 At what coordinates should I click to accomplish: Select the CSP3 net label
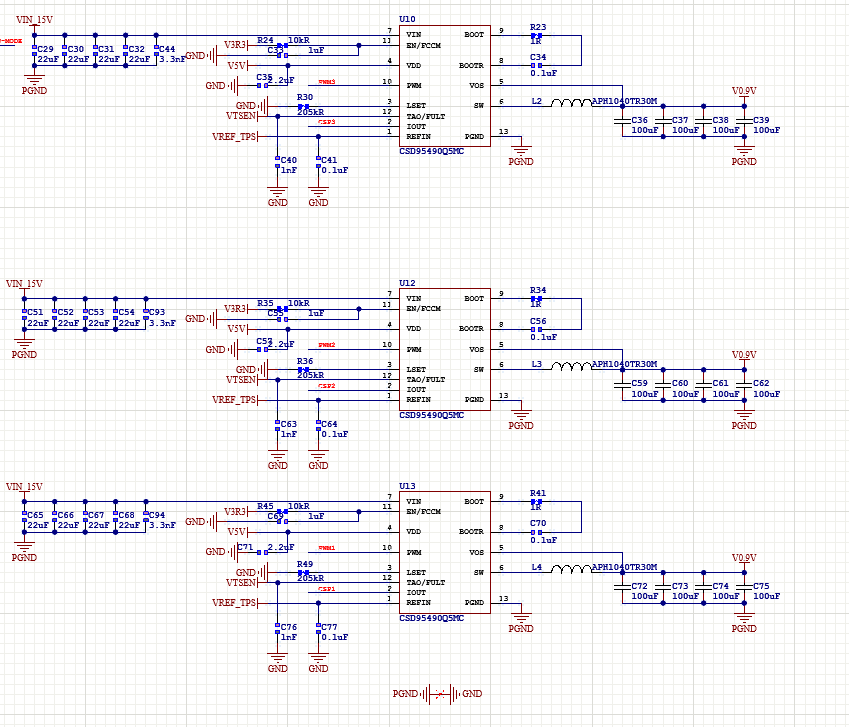coord(326,122)
